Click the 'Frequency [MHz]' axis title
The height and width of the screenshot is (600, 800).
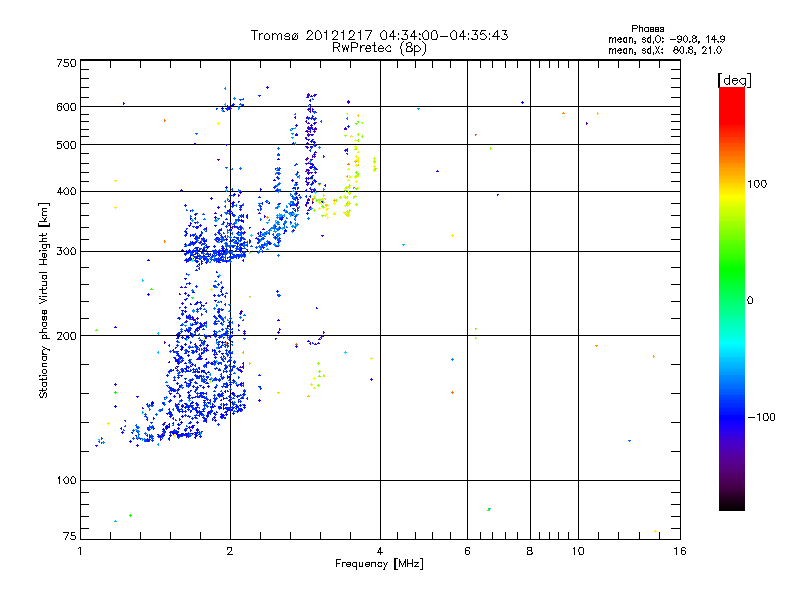379,564
